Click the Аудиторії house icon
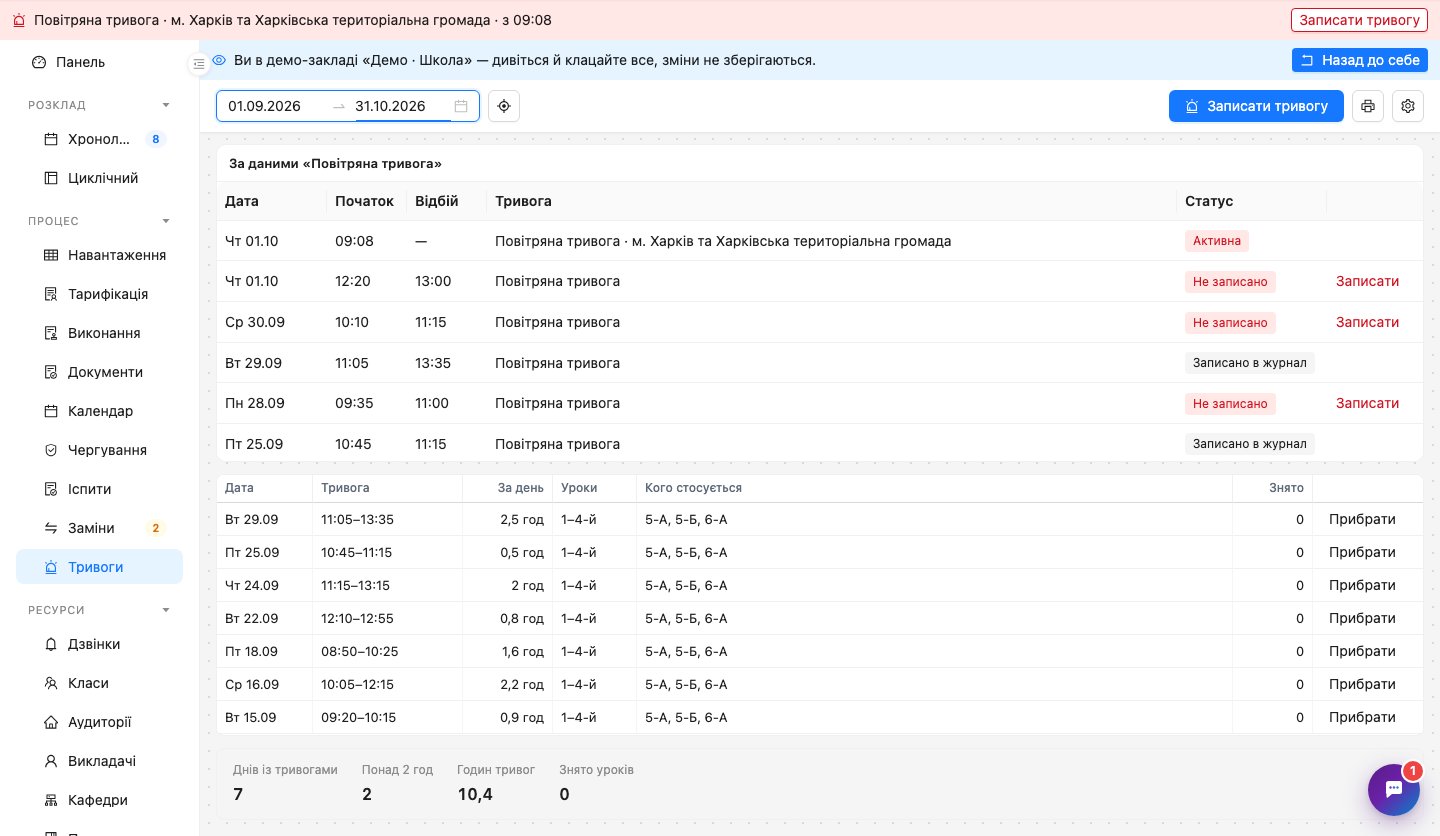 [x=51, y=722]
